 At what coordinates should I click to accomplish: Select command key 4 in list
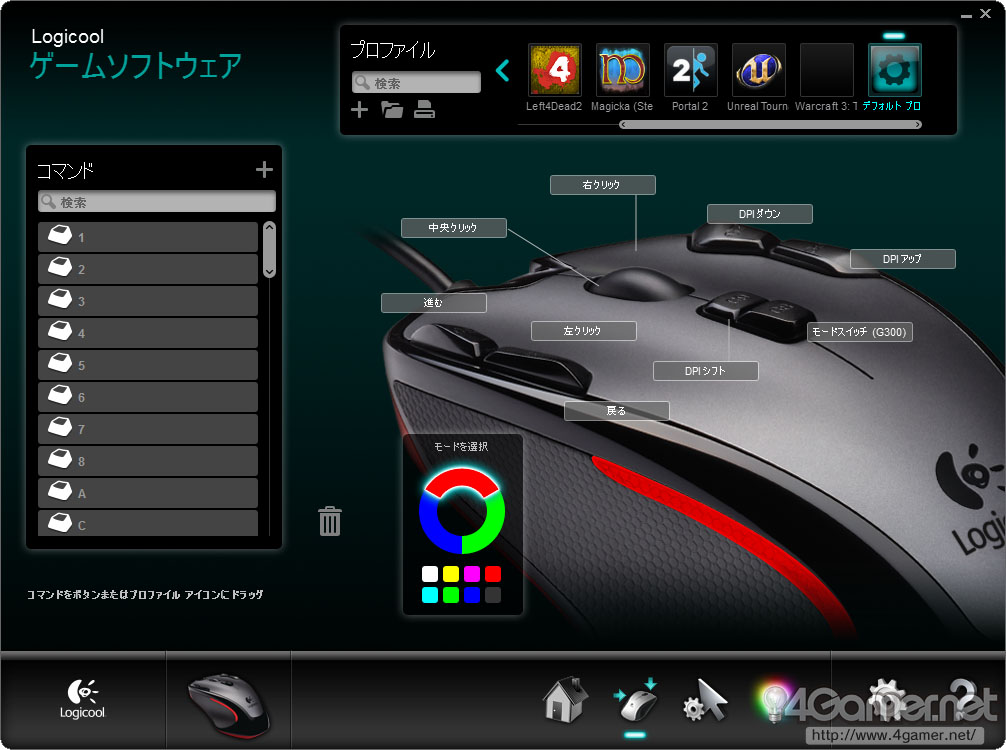point(148,333)
